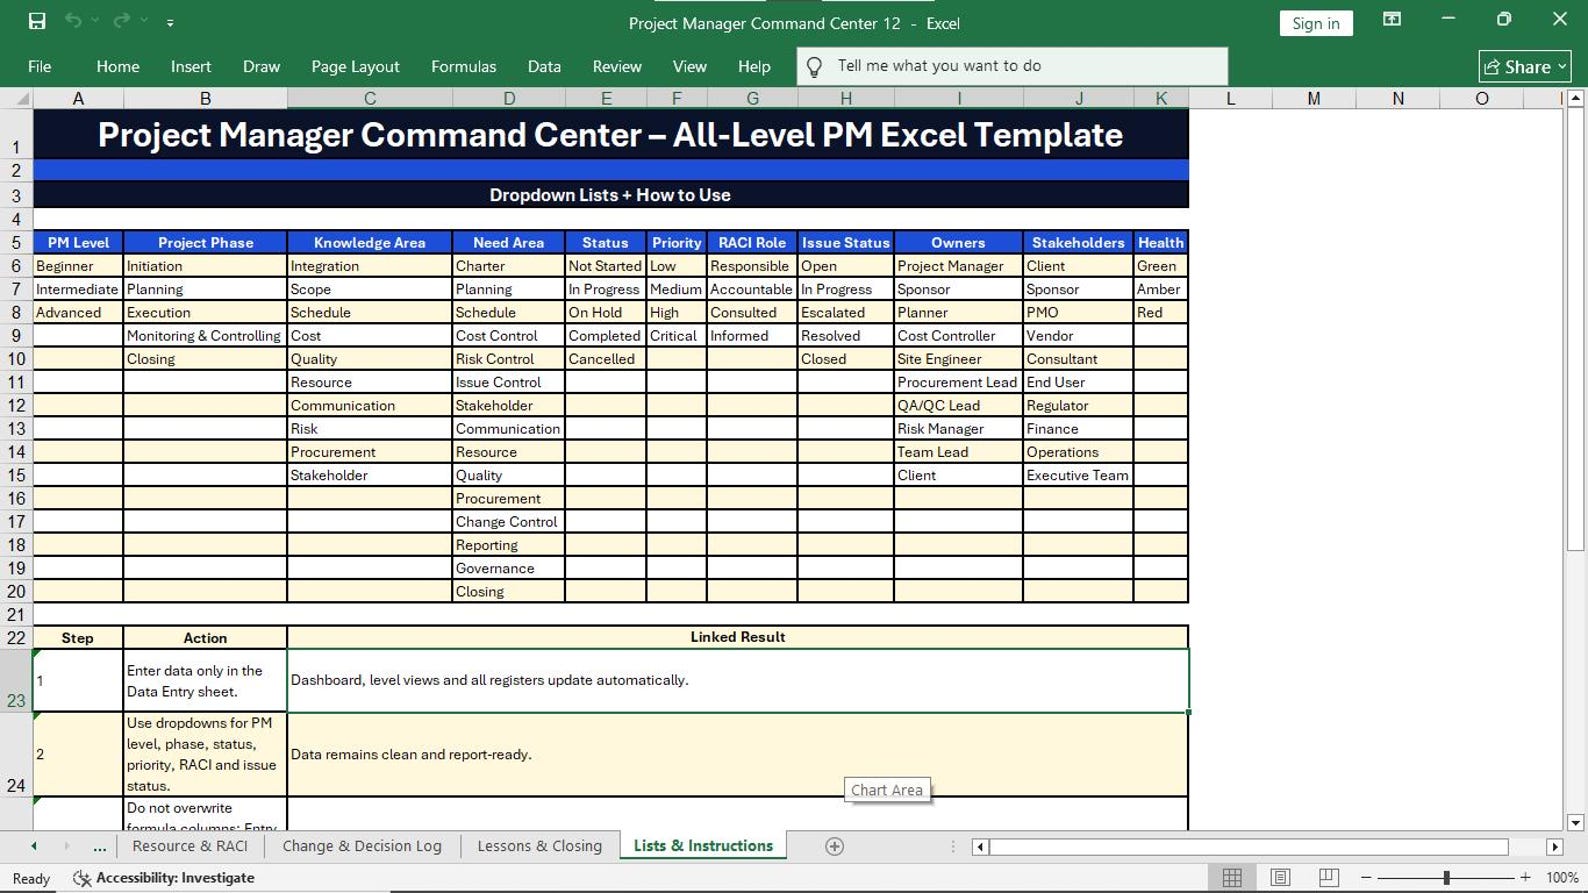Open the View ribbon tab
The width and height of the screenshot is (1588, 893).
coord(689,66)
